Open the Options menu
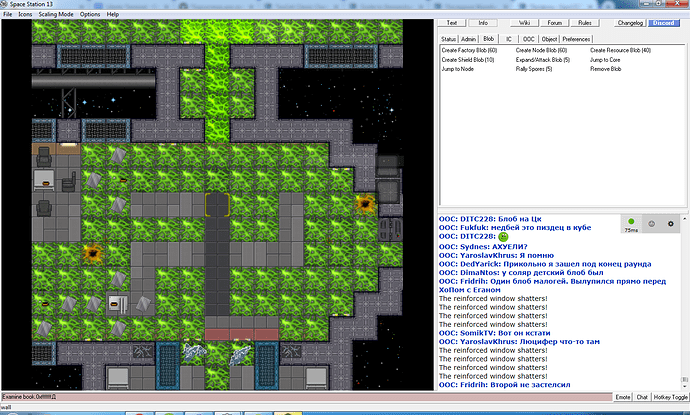 pos(90,14)
